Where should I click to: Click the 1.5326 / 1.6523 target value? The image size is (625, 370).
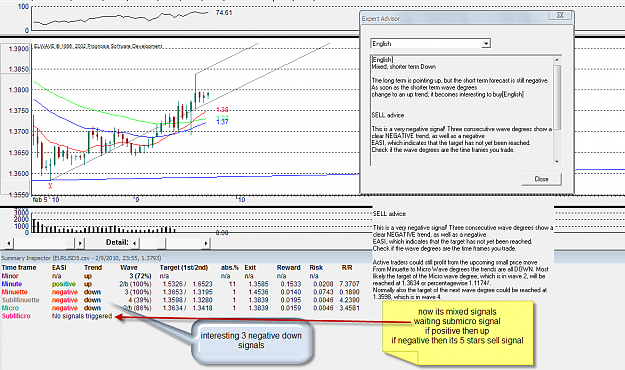[187, 284]
